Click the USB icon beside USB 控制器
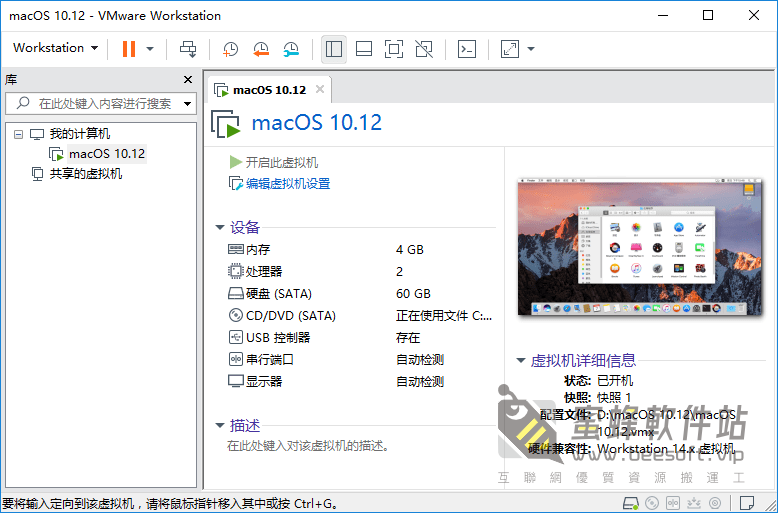 click(x=235, y=337)
